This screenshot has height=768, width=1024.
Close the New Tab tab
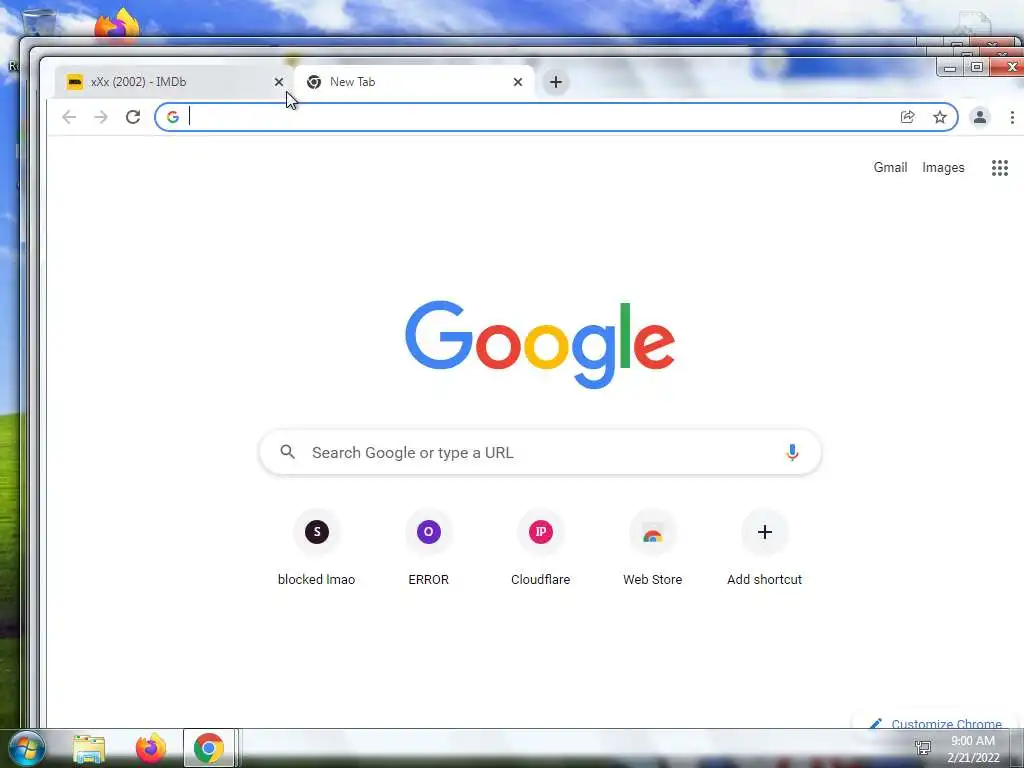point(518,82)
